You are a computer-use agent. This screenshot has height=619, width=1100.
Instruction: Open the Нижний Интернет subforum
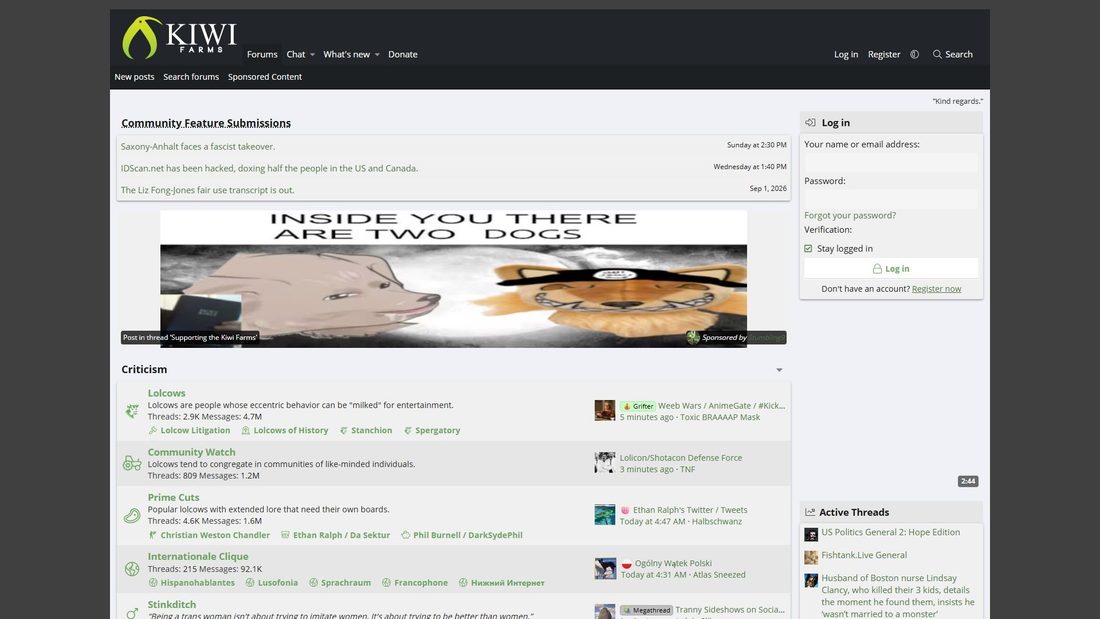coord(507,583)
